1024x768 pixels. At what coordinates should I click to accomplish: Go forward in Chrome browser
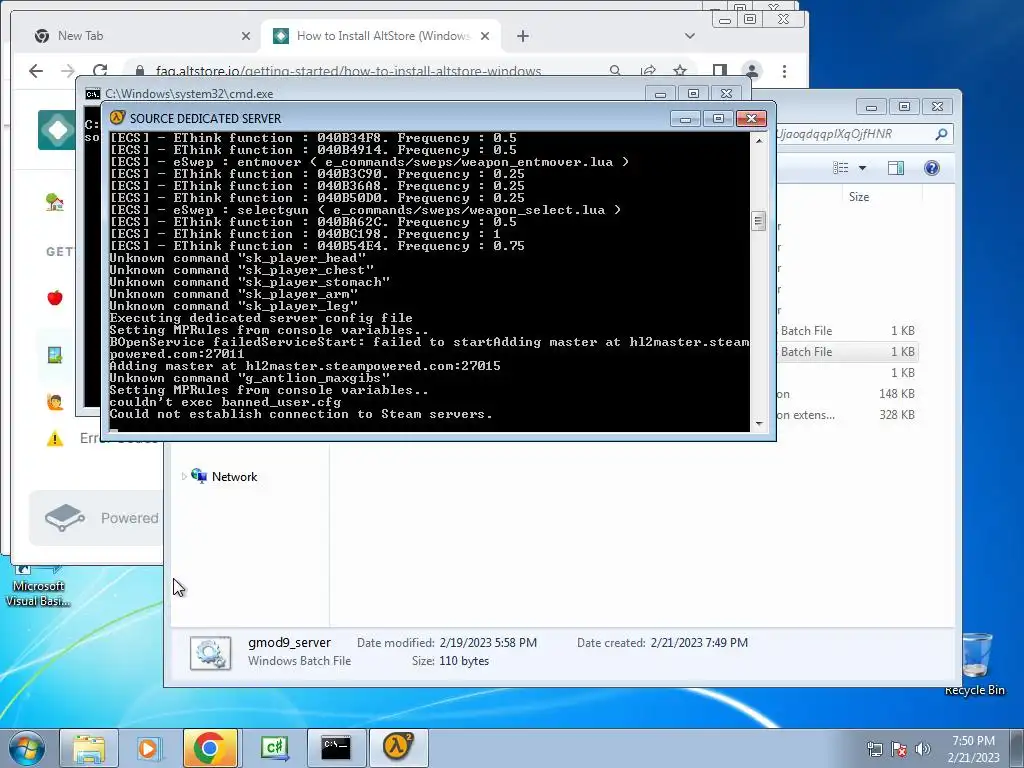[67, 71]
